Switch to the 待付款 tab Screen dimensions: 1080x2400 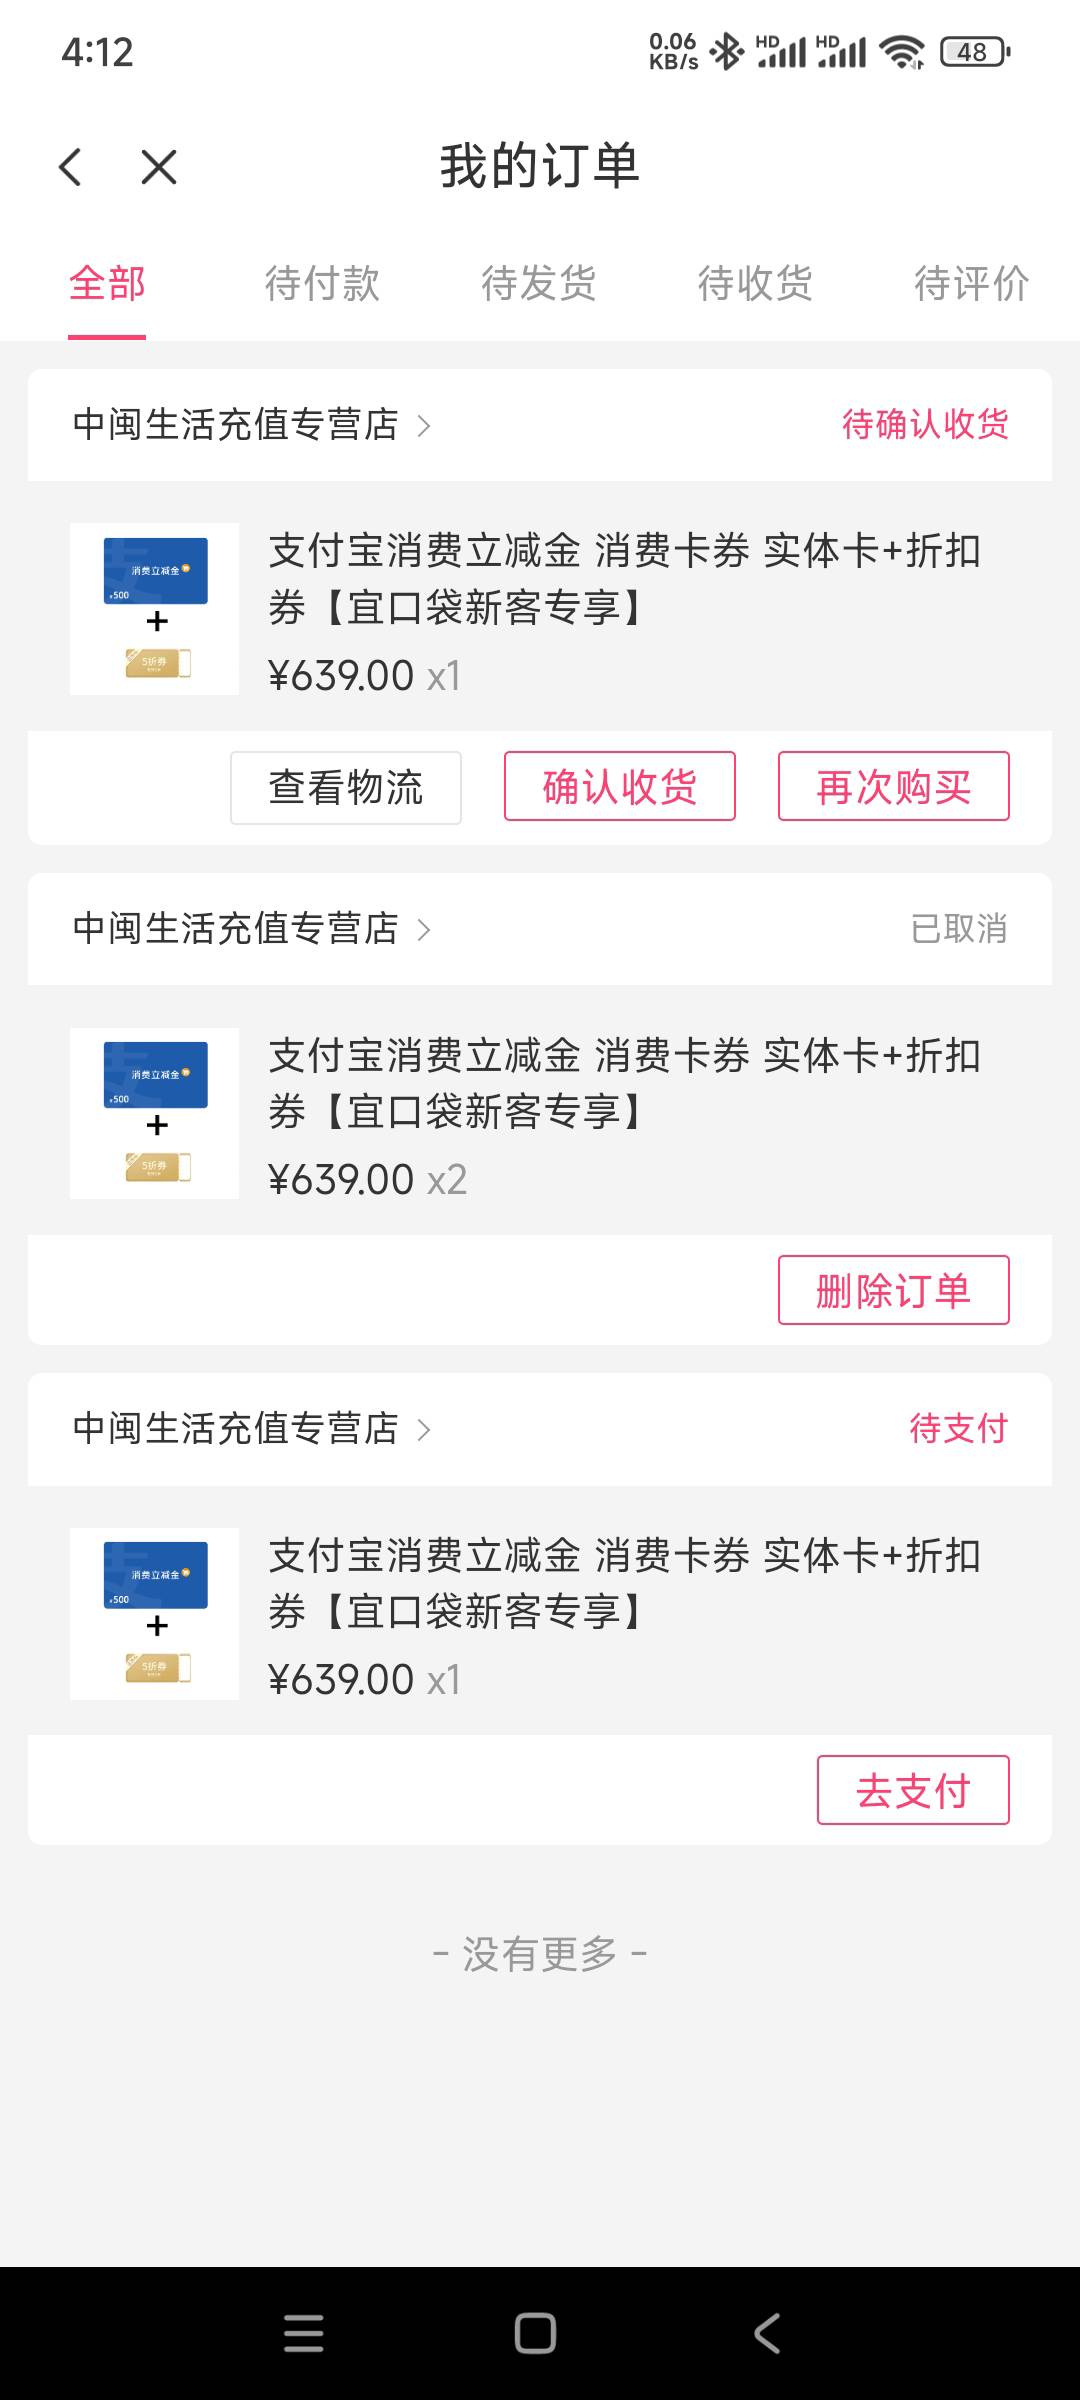(x=322, y=283)
